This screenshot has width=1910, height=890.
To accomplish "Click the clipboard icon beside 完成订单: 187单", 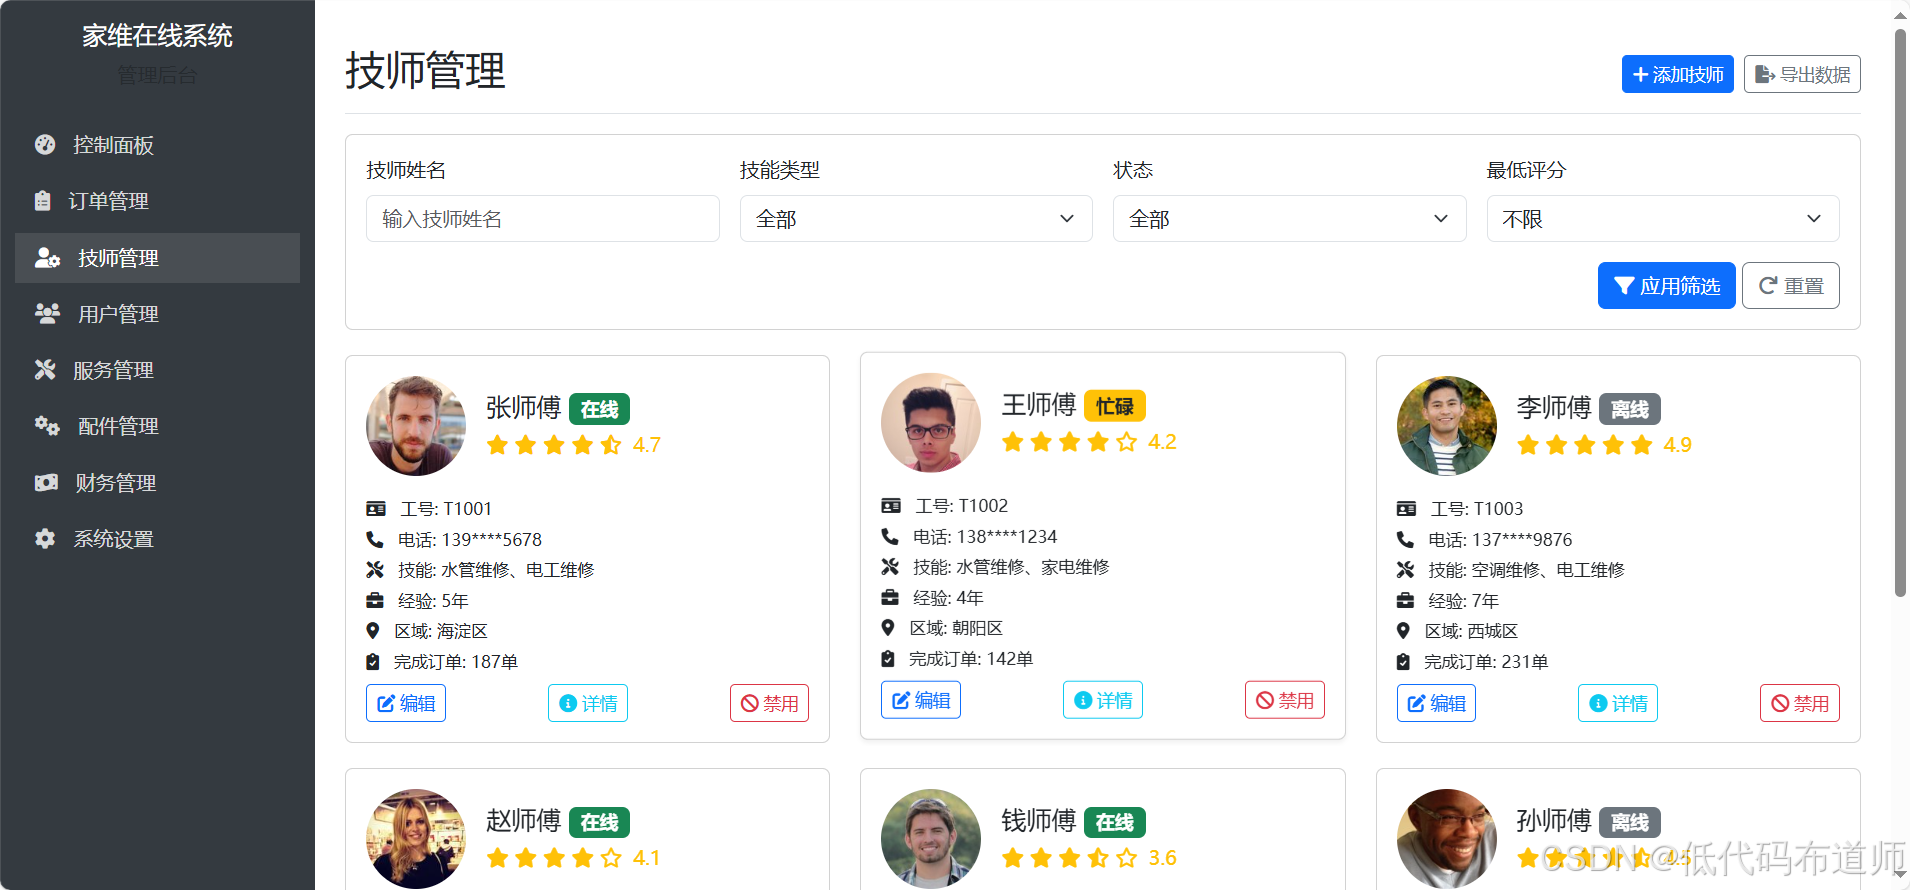I will (373, 662).
